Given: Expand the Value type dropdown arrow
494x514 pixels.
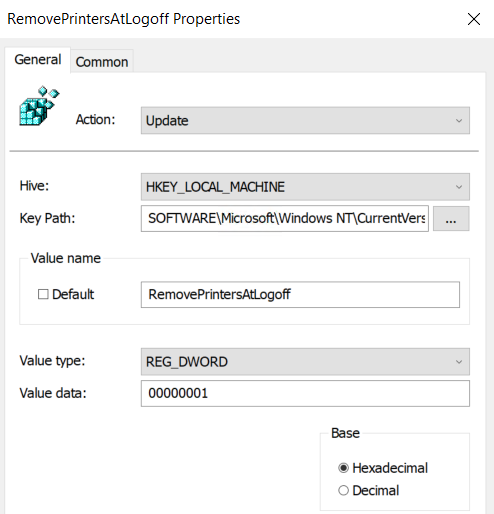Looking at the screenshot, I should tap(459, 362).
